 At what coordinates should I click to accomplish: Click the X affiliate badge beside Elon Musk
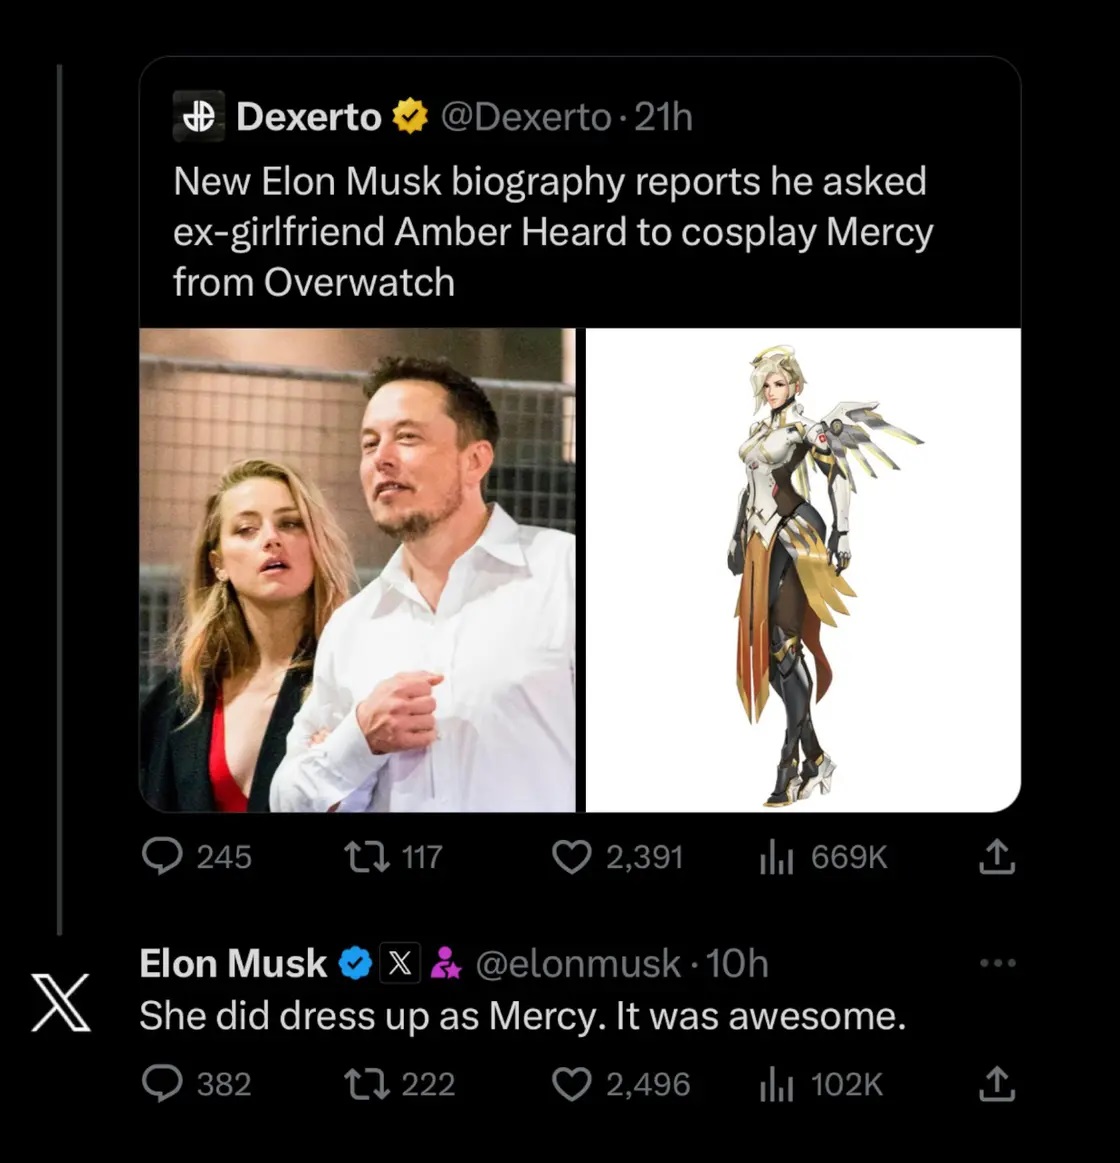[x=400, y=963]
